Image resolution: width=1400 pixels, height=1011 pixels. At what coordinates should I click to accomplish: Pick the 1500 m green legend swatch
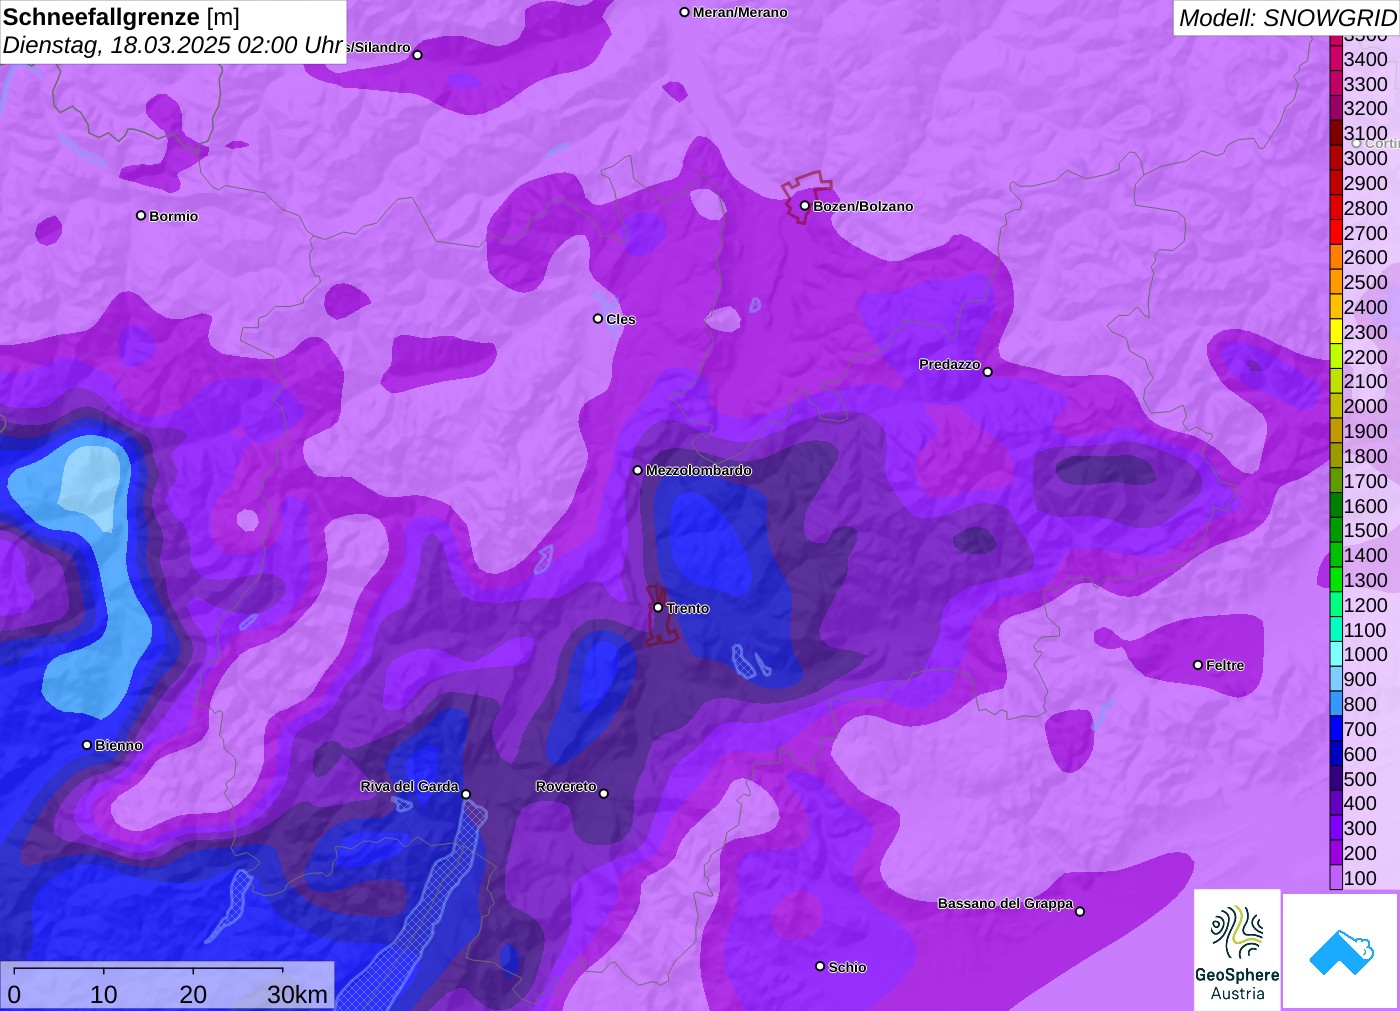(x=1335, y=530)
